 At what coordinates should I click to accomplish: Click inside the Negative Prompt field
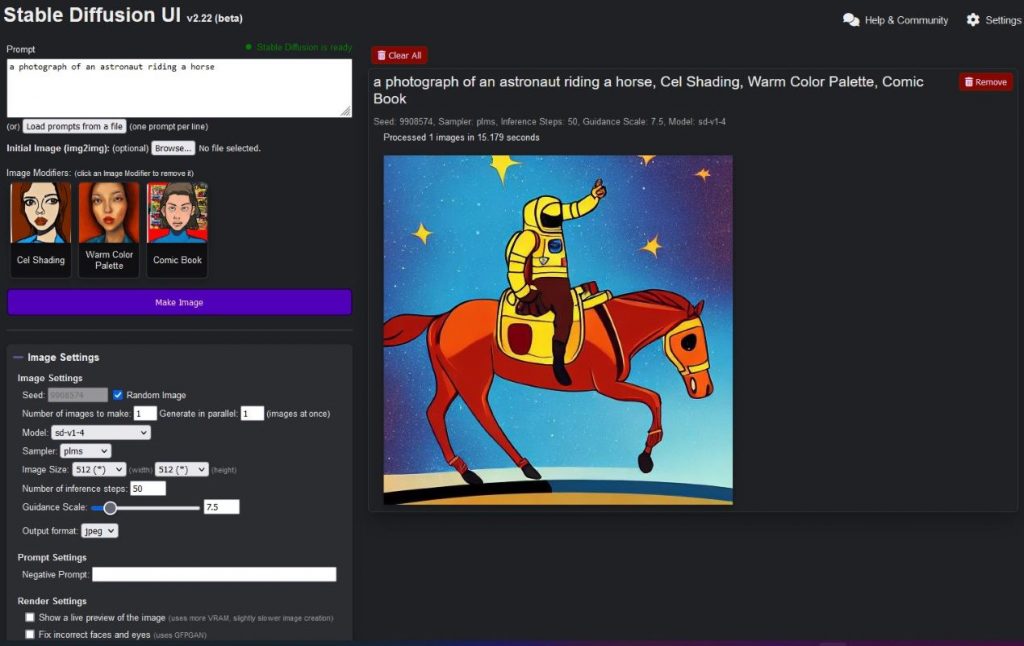214,574
